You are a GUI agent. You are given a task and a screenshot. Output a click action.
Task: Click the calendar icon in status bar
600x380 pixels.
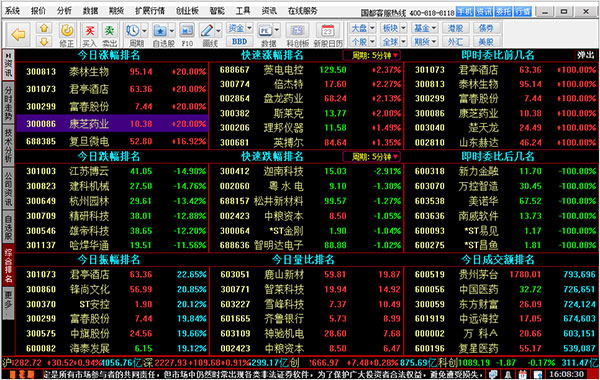(522, 374)
